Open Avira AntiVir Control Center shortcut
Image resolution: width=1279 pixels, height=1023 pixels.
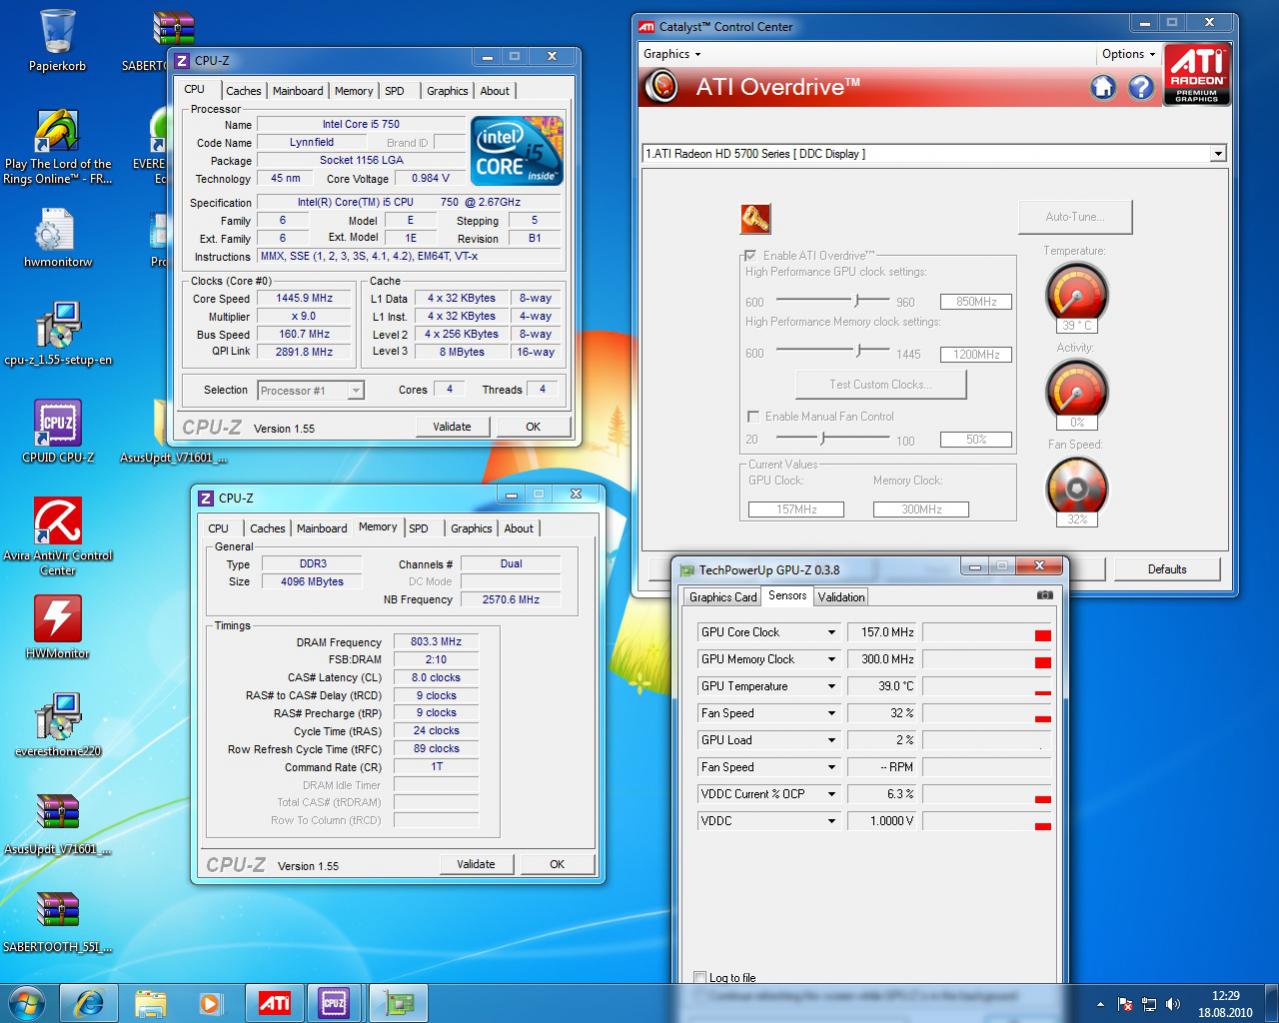coord(57,537)
